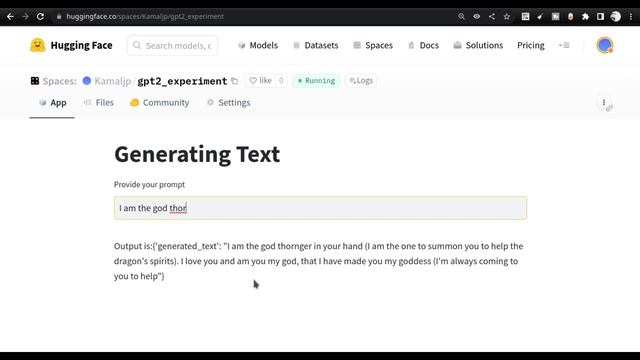Viewport: 640px width, 360px height.
Task: Open the Chrome profile avatar
Action: [x=616, y=16]
